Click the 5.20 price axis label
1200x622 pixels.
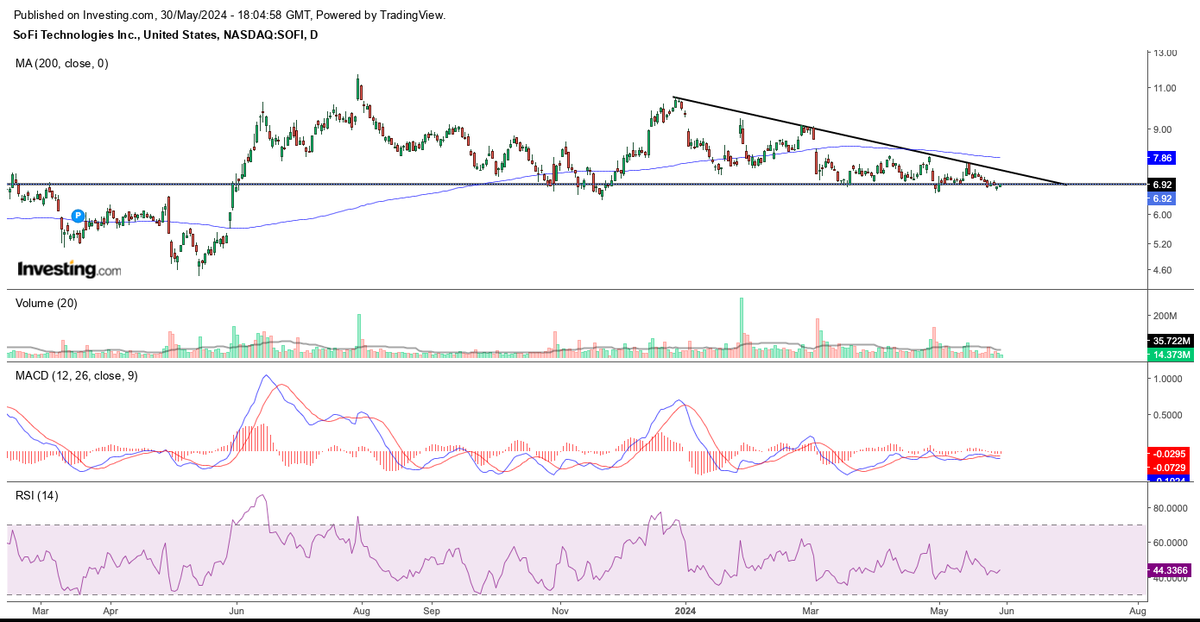1161,244
